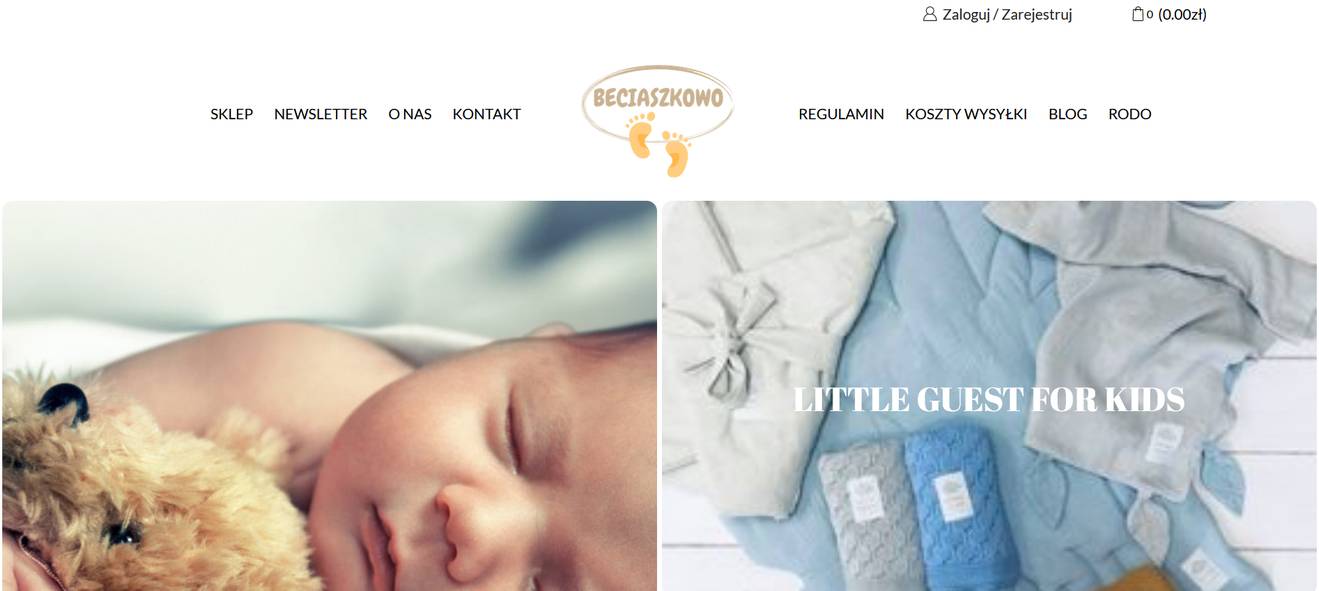Go to the SKLEP menu item
Viewport: 1319px width, 591px height.
coord(231,114)
